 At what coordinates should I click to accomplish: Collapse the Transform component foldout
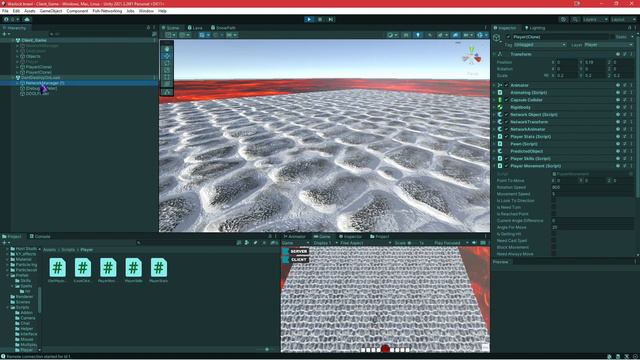[494, 54]
